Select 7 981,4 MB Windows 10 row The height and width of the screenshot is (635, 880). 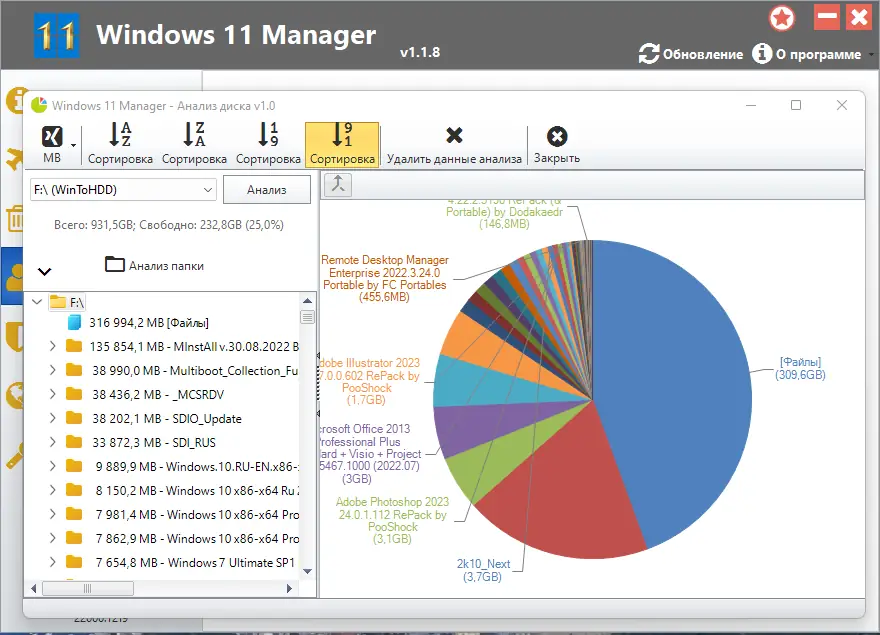197,514
